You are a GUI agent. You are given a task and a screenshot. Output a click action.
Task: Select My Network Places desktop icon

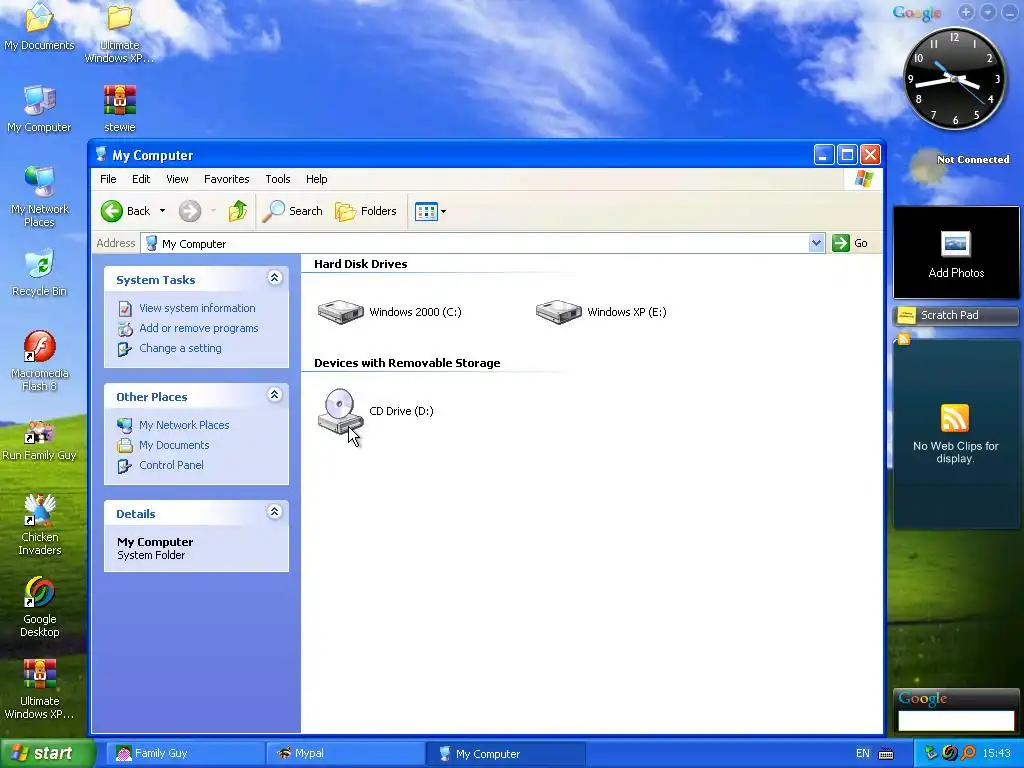(x=39, y=197)
